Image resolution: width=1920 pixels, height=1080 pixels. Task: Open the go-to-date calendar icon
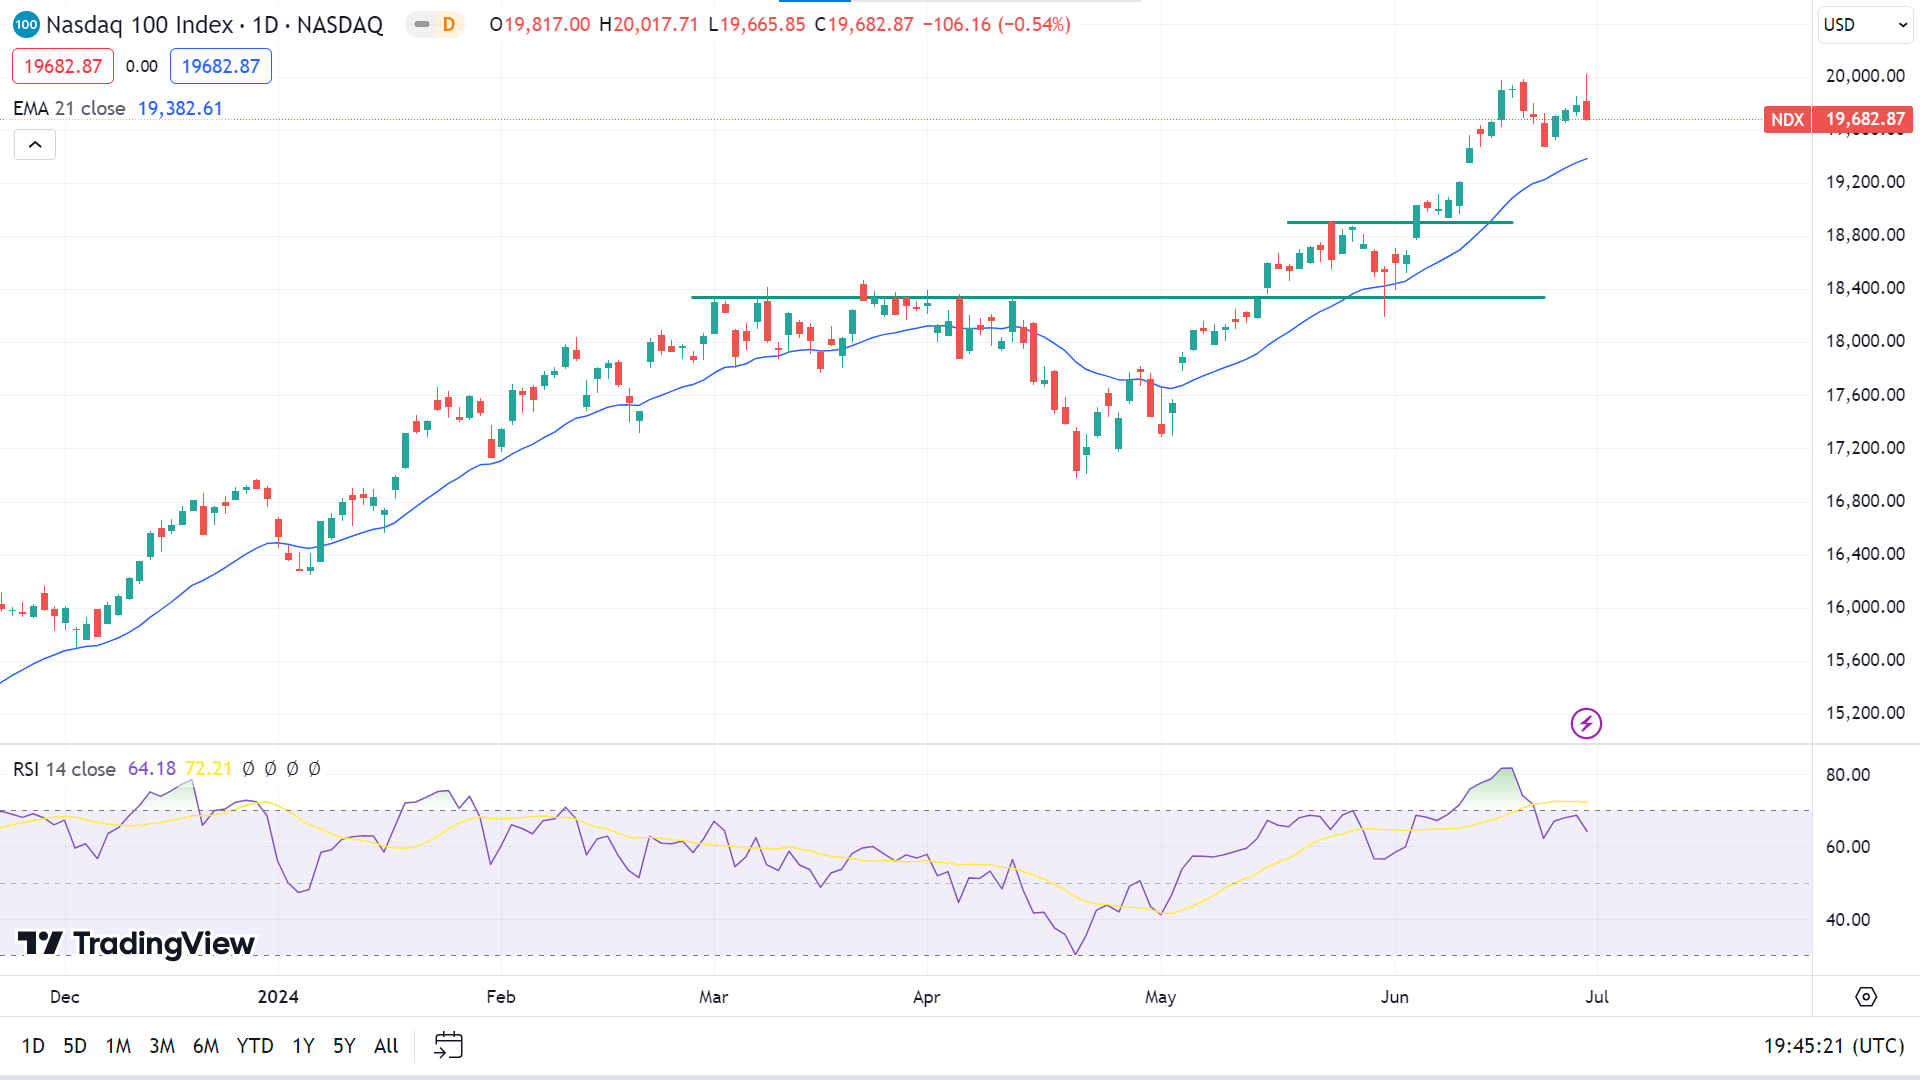tap(448, 1045)
